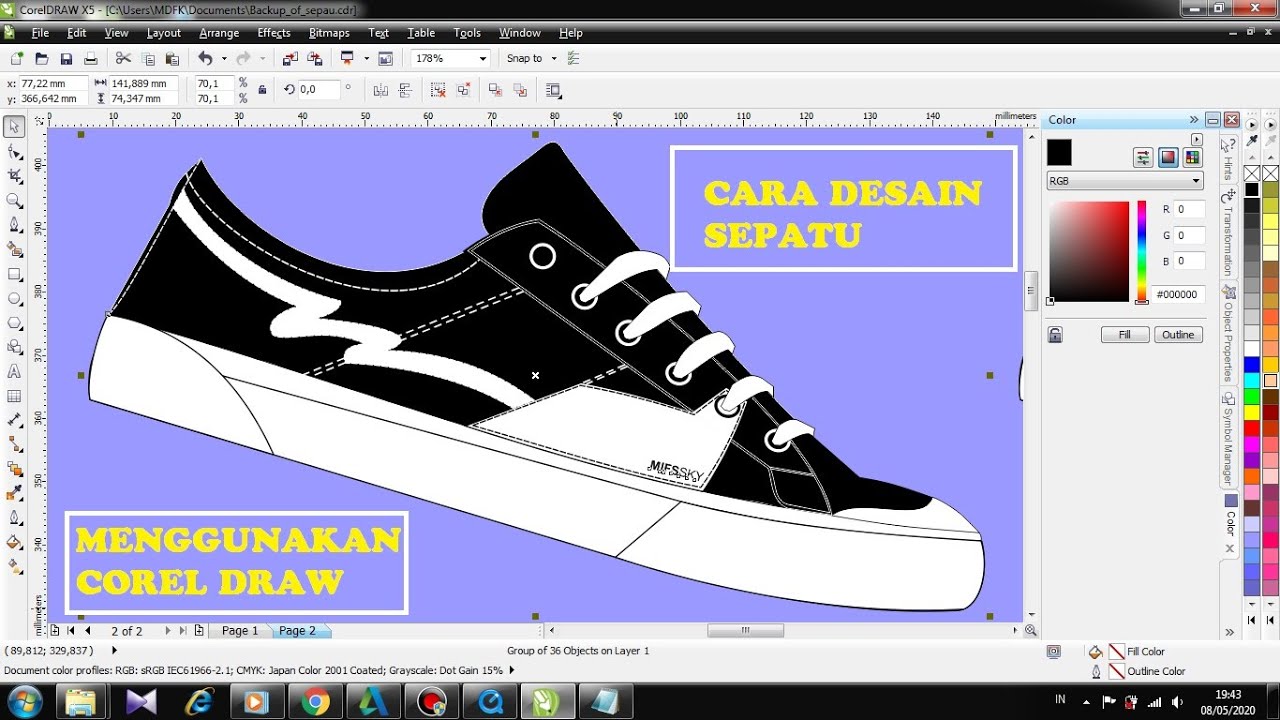This screenshot has height=720, width=1280.
Task: Open the Color docker flyout arrow
Action: [x=1196, y=139]
